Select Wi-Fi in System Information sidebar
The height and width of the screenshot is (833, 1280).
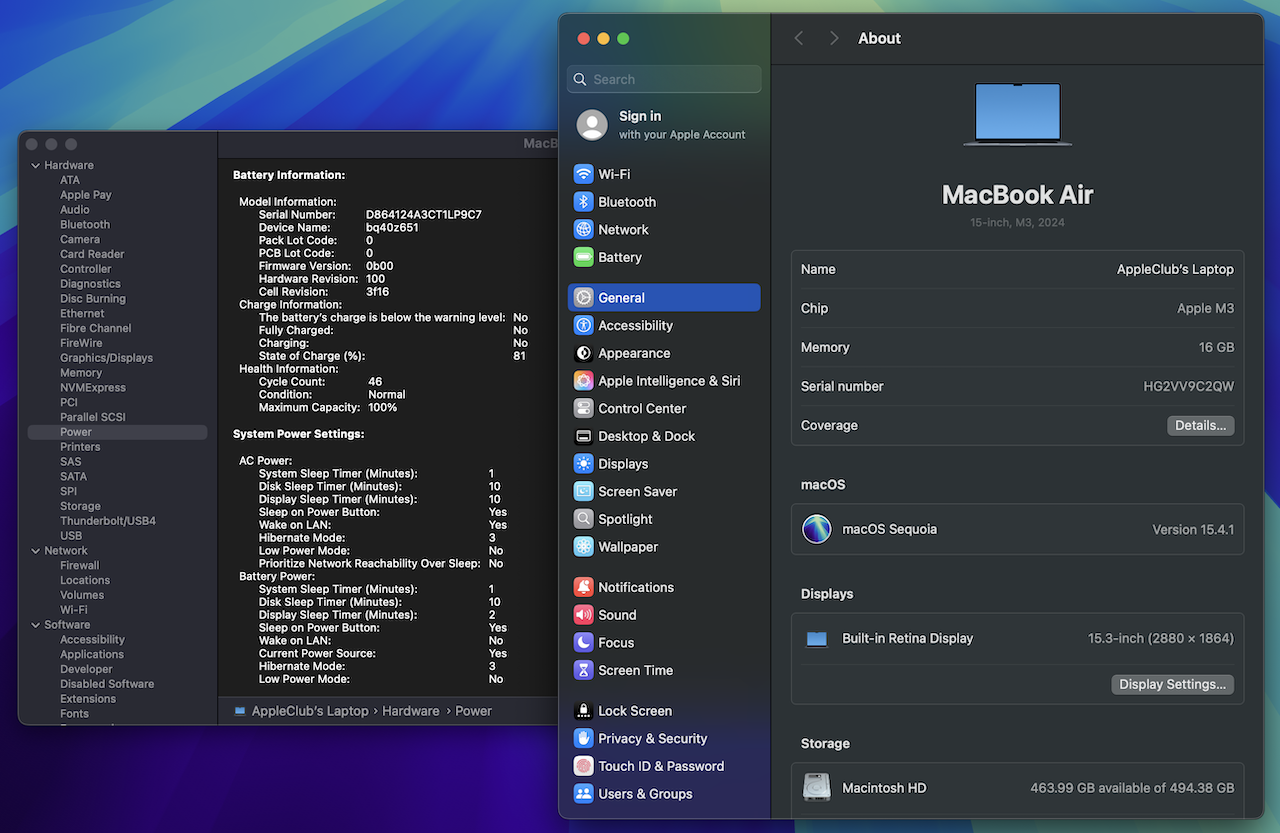74,610
